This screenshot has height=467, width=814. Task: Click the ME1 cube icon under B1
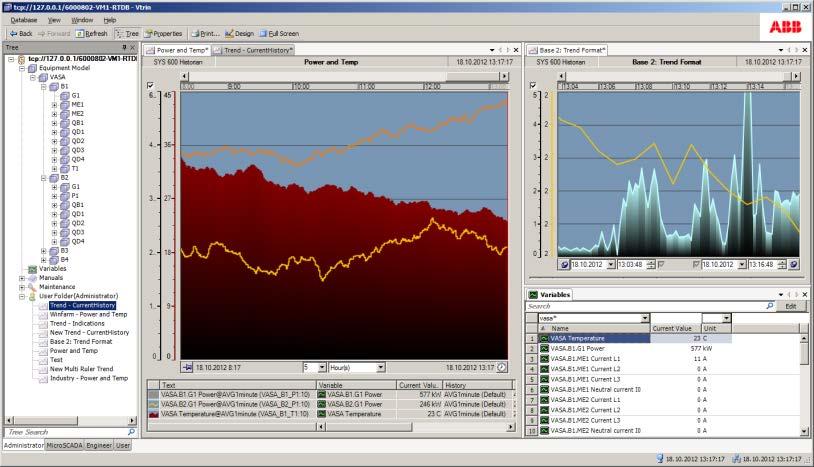pos(64,105)
